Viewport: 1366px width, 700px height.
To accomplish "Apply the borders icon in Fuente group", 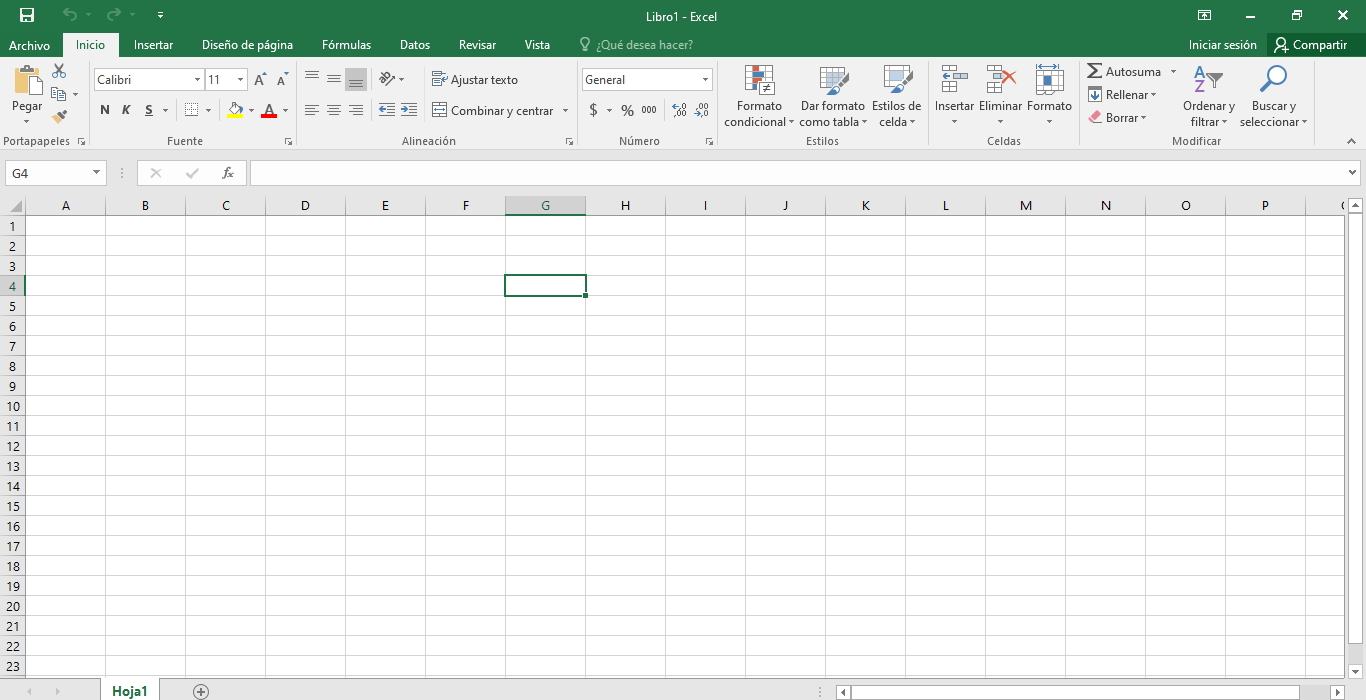I will click(192, 110).
